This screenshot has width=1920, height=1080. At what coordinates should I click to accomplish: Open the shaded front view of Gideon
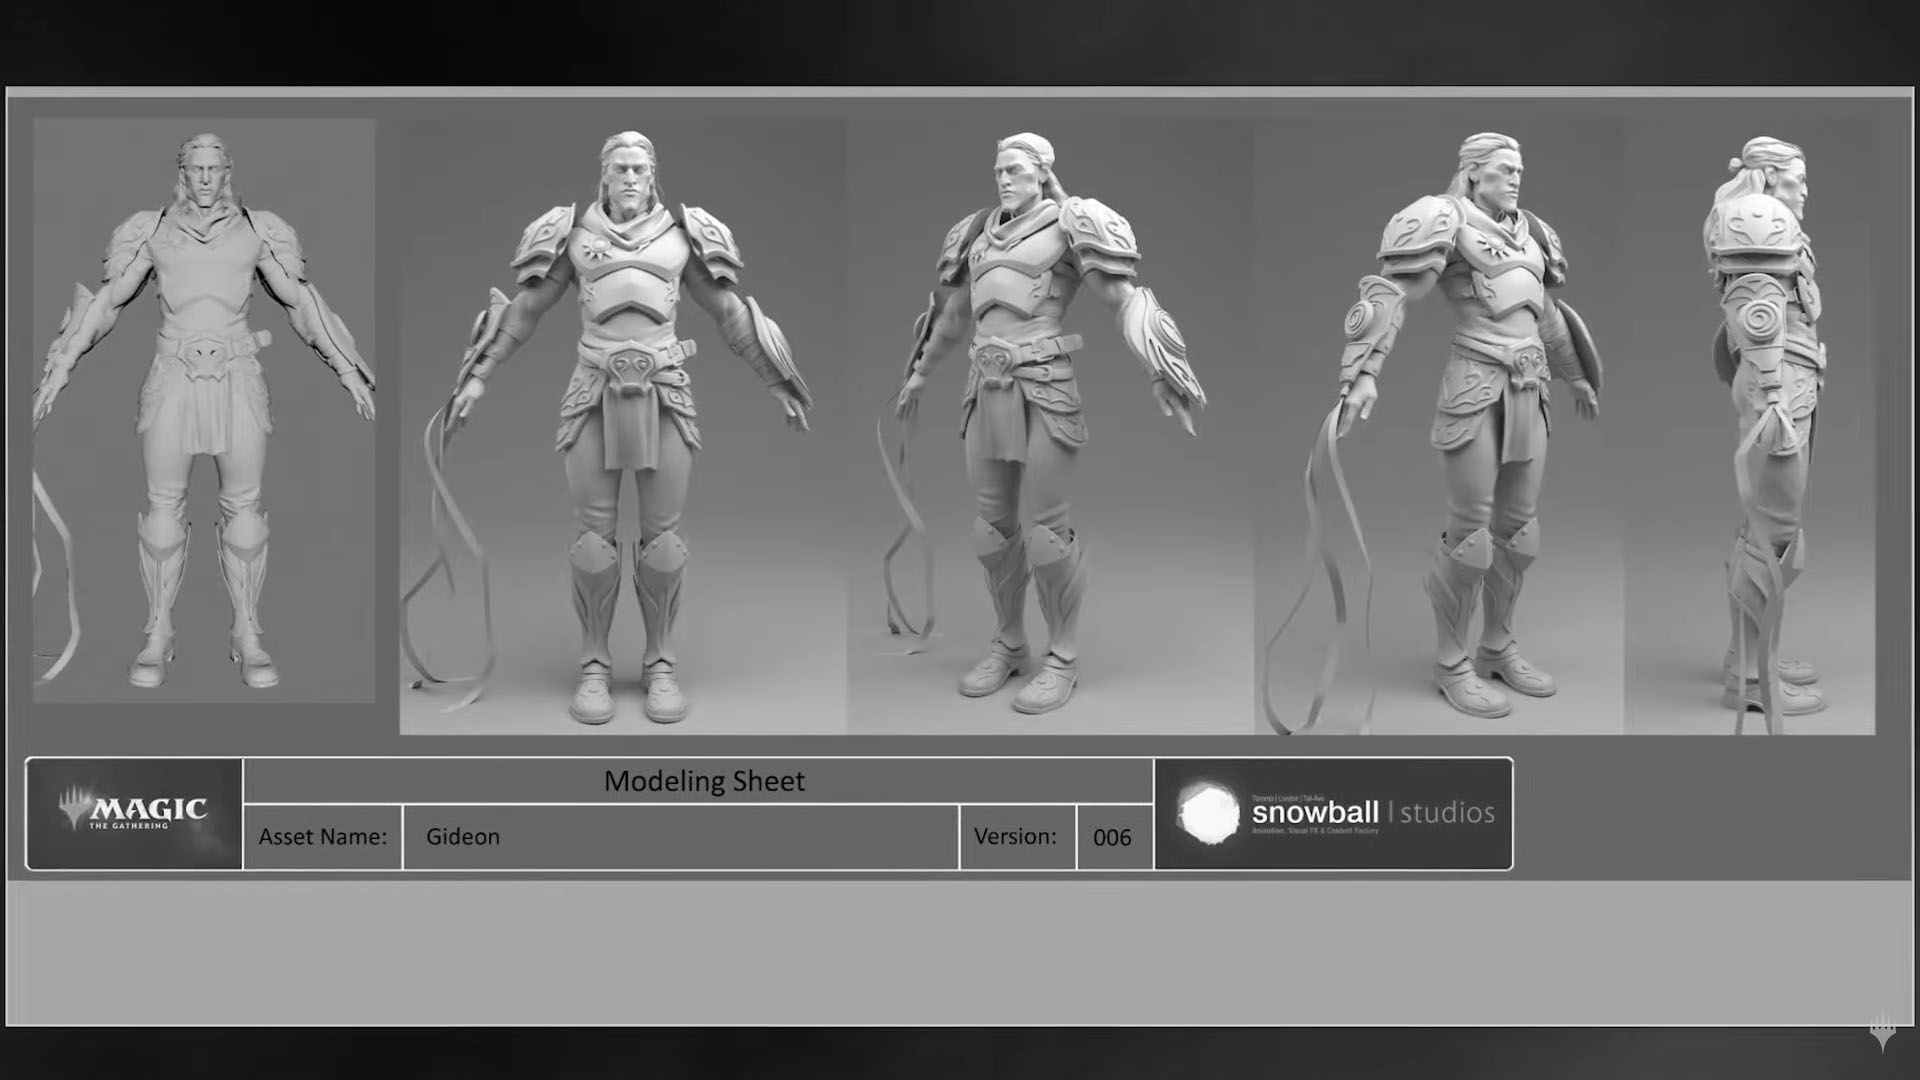(x=623, y=427)
